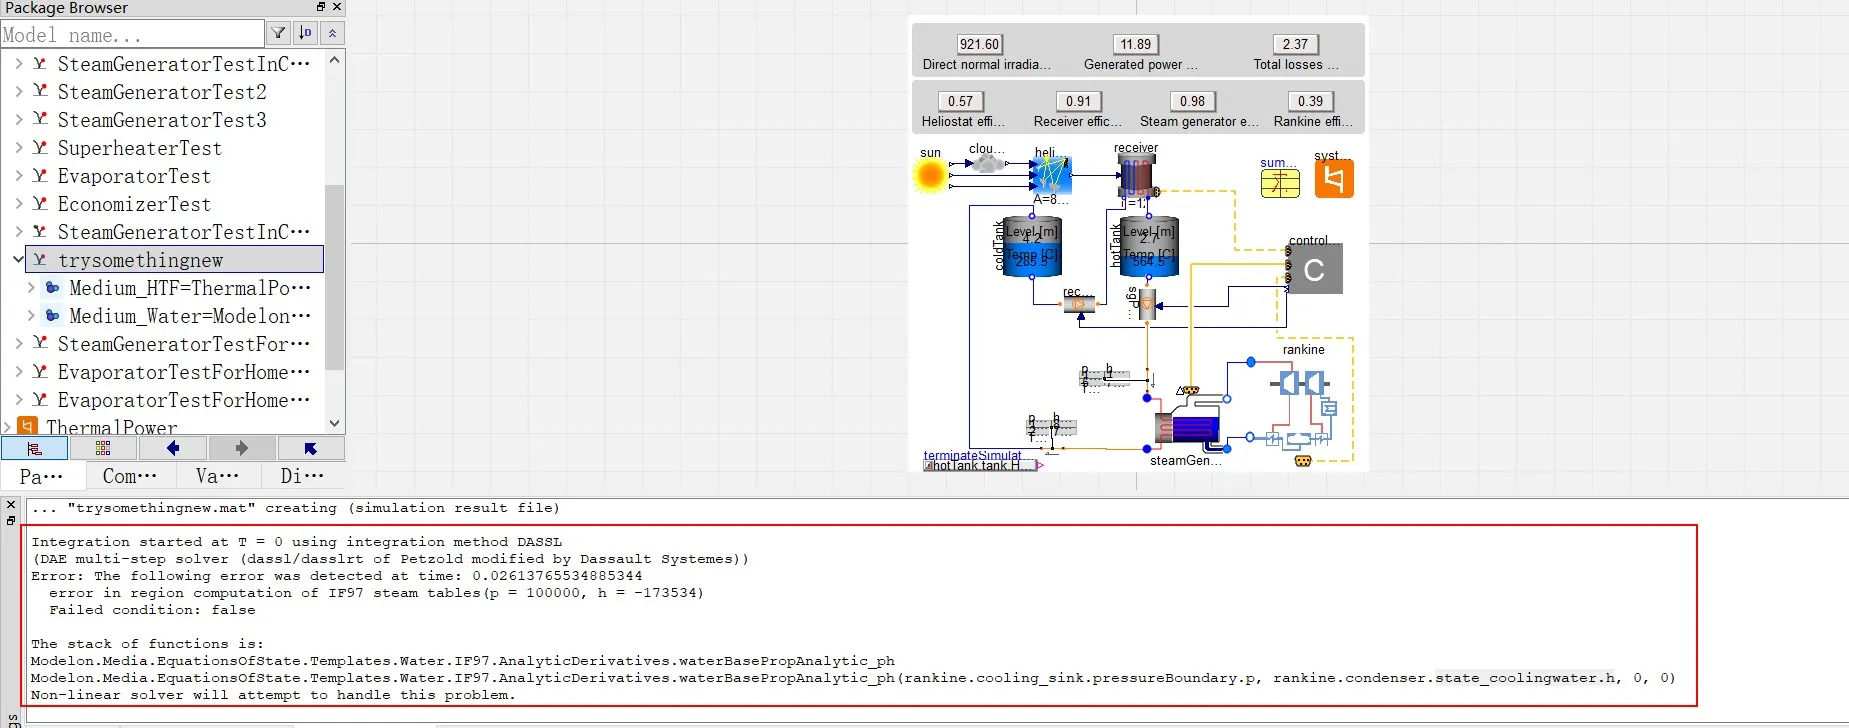Select the heliostat field component

[1052, 175]
